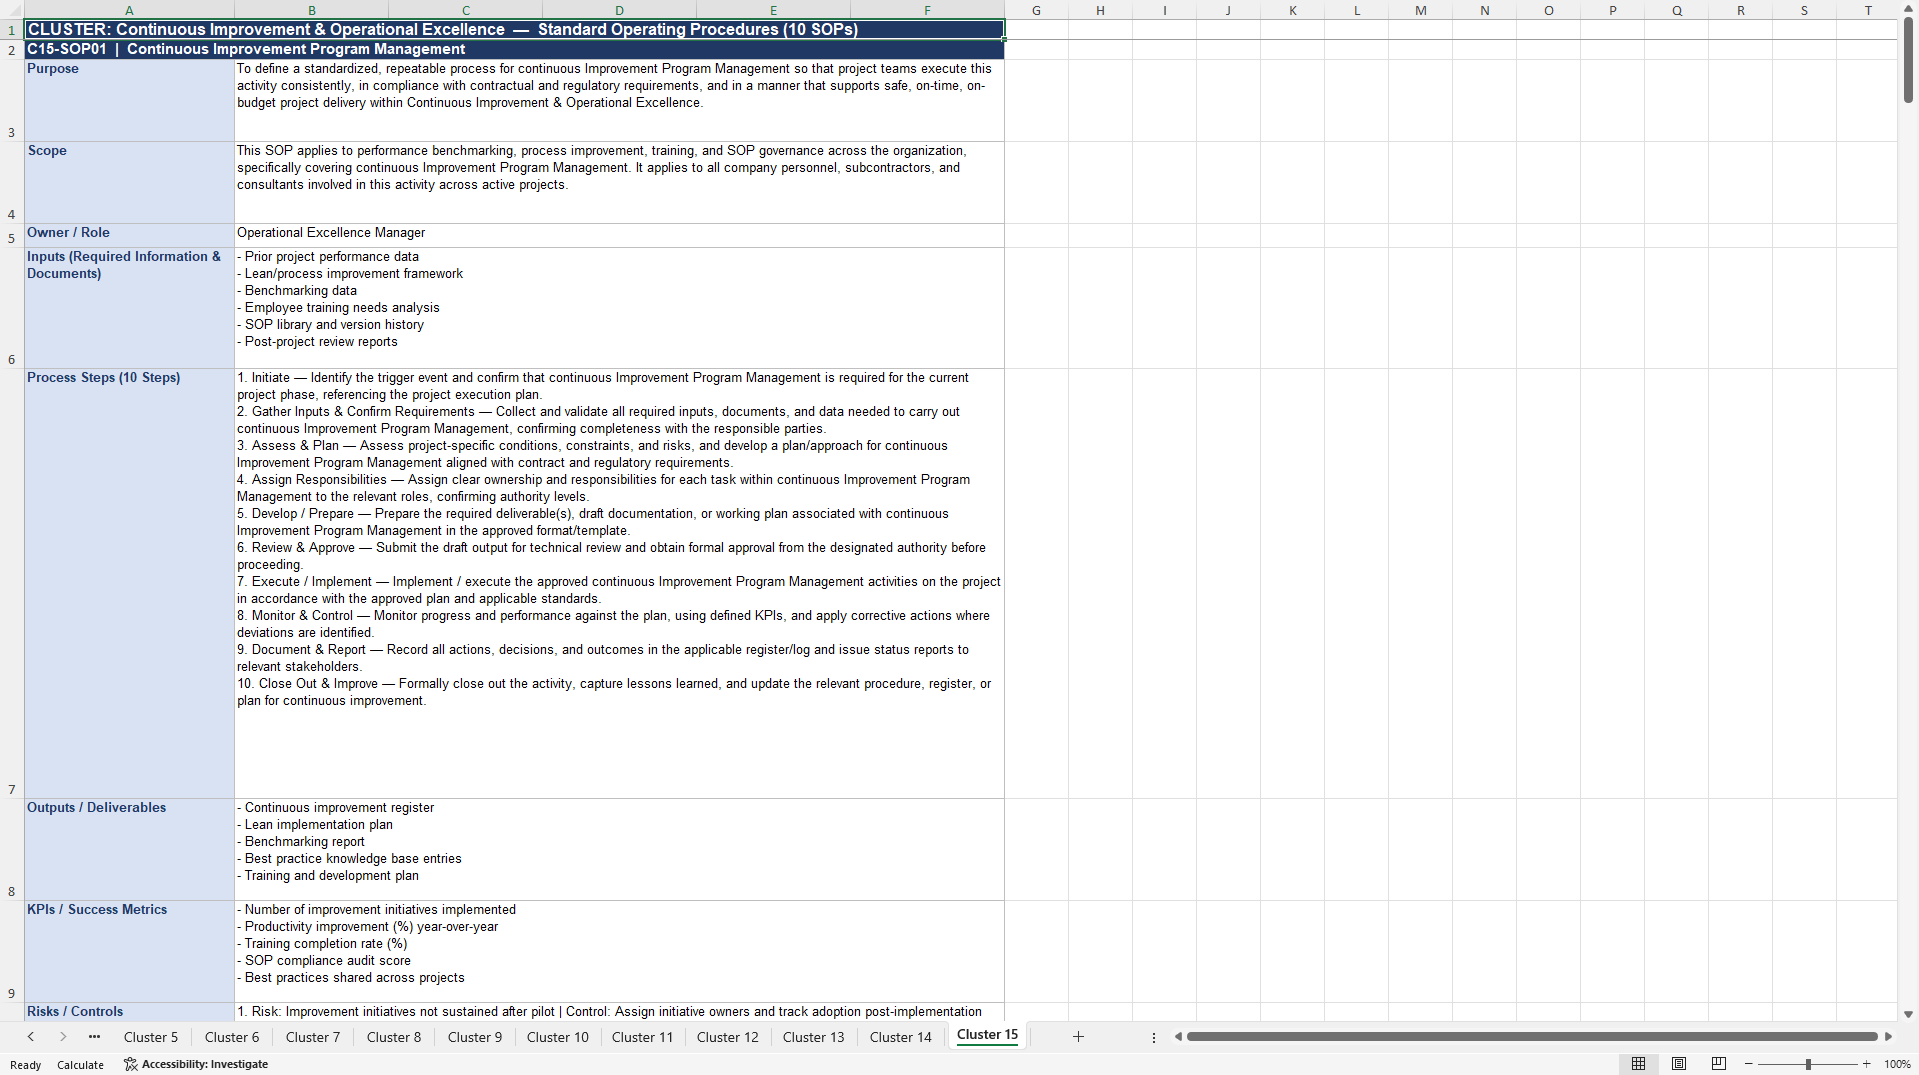Select the Owner / Role label cell
The width and height of the screenshot is (1919, 1075).
tap(129, 236)
